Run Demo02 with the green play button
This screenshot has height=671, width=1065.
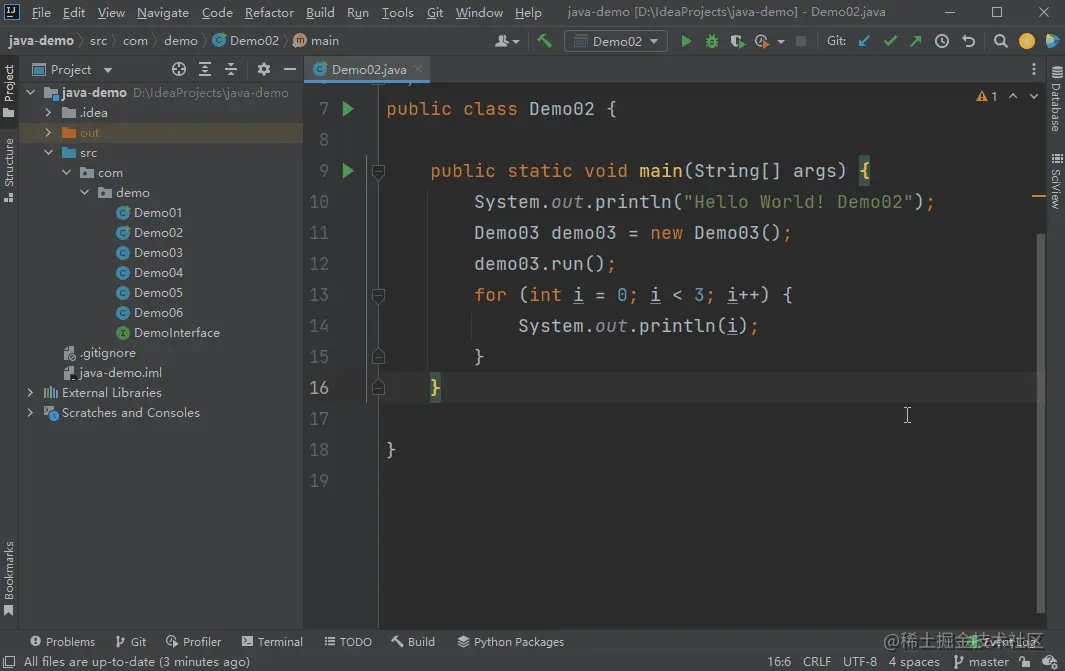(x=686, y=41)
